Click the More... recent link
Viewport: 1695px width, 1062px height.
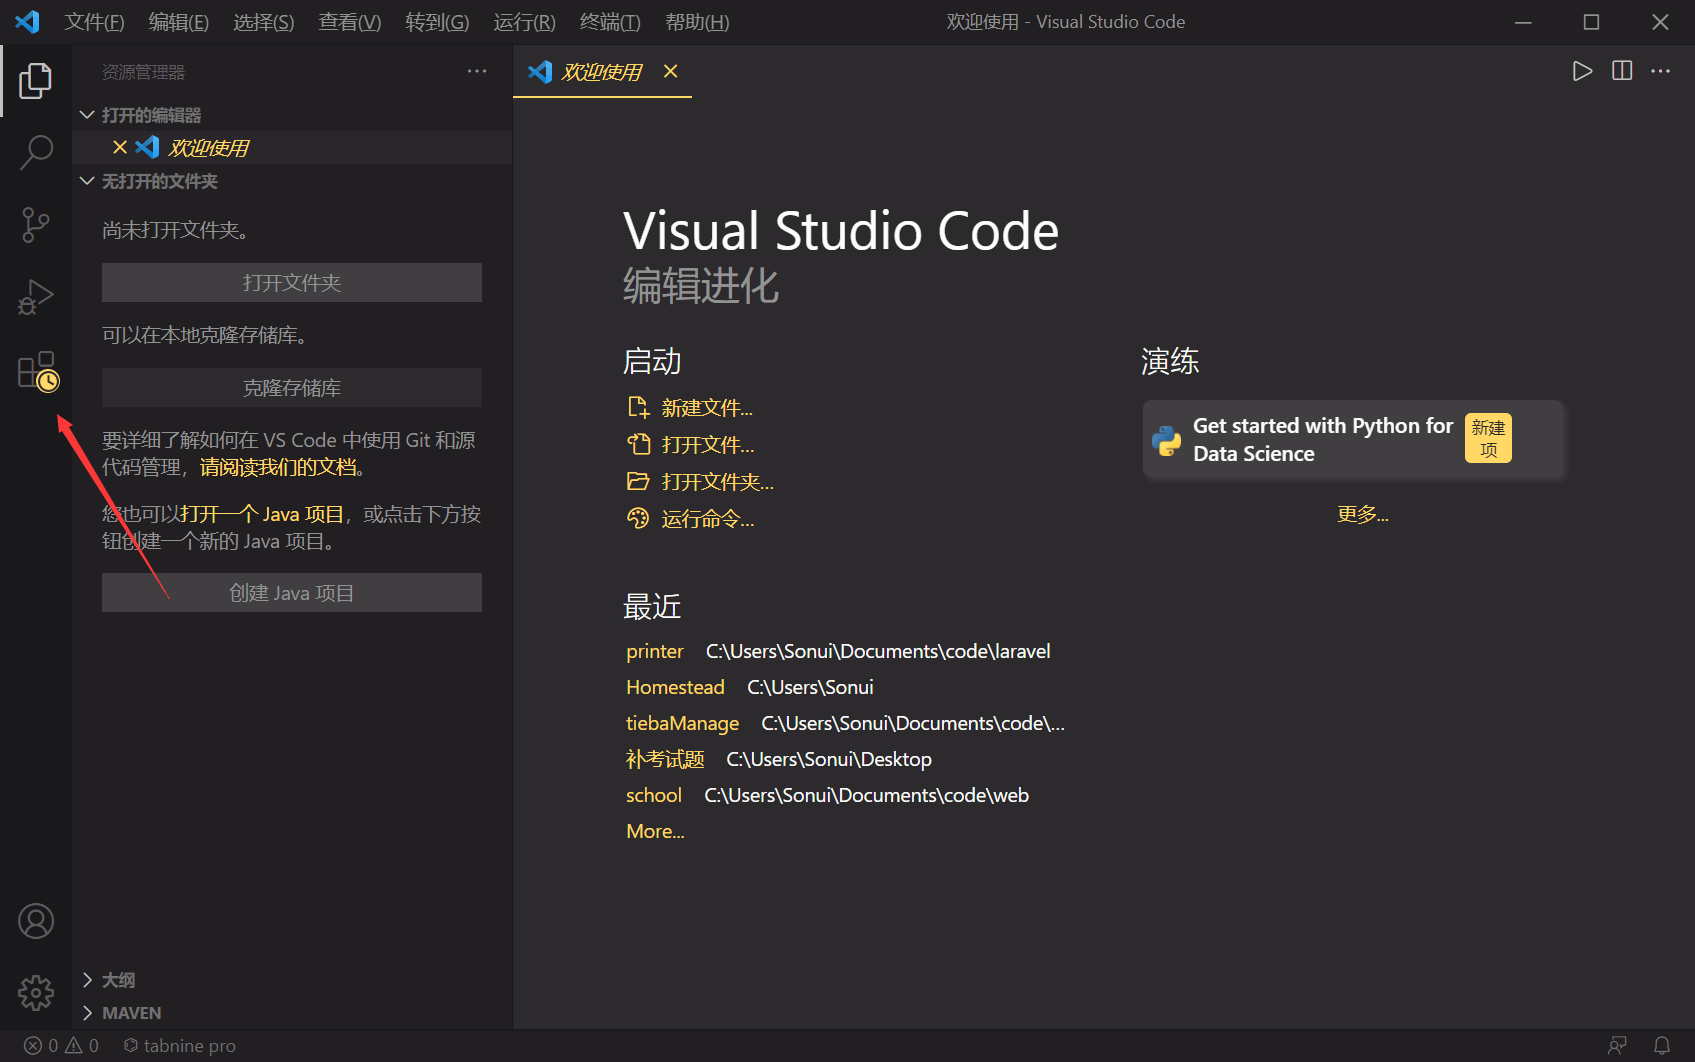[x=655, y=831]
